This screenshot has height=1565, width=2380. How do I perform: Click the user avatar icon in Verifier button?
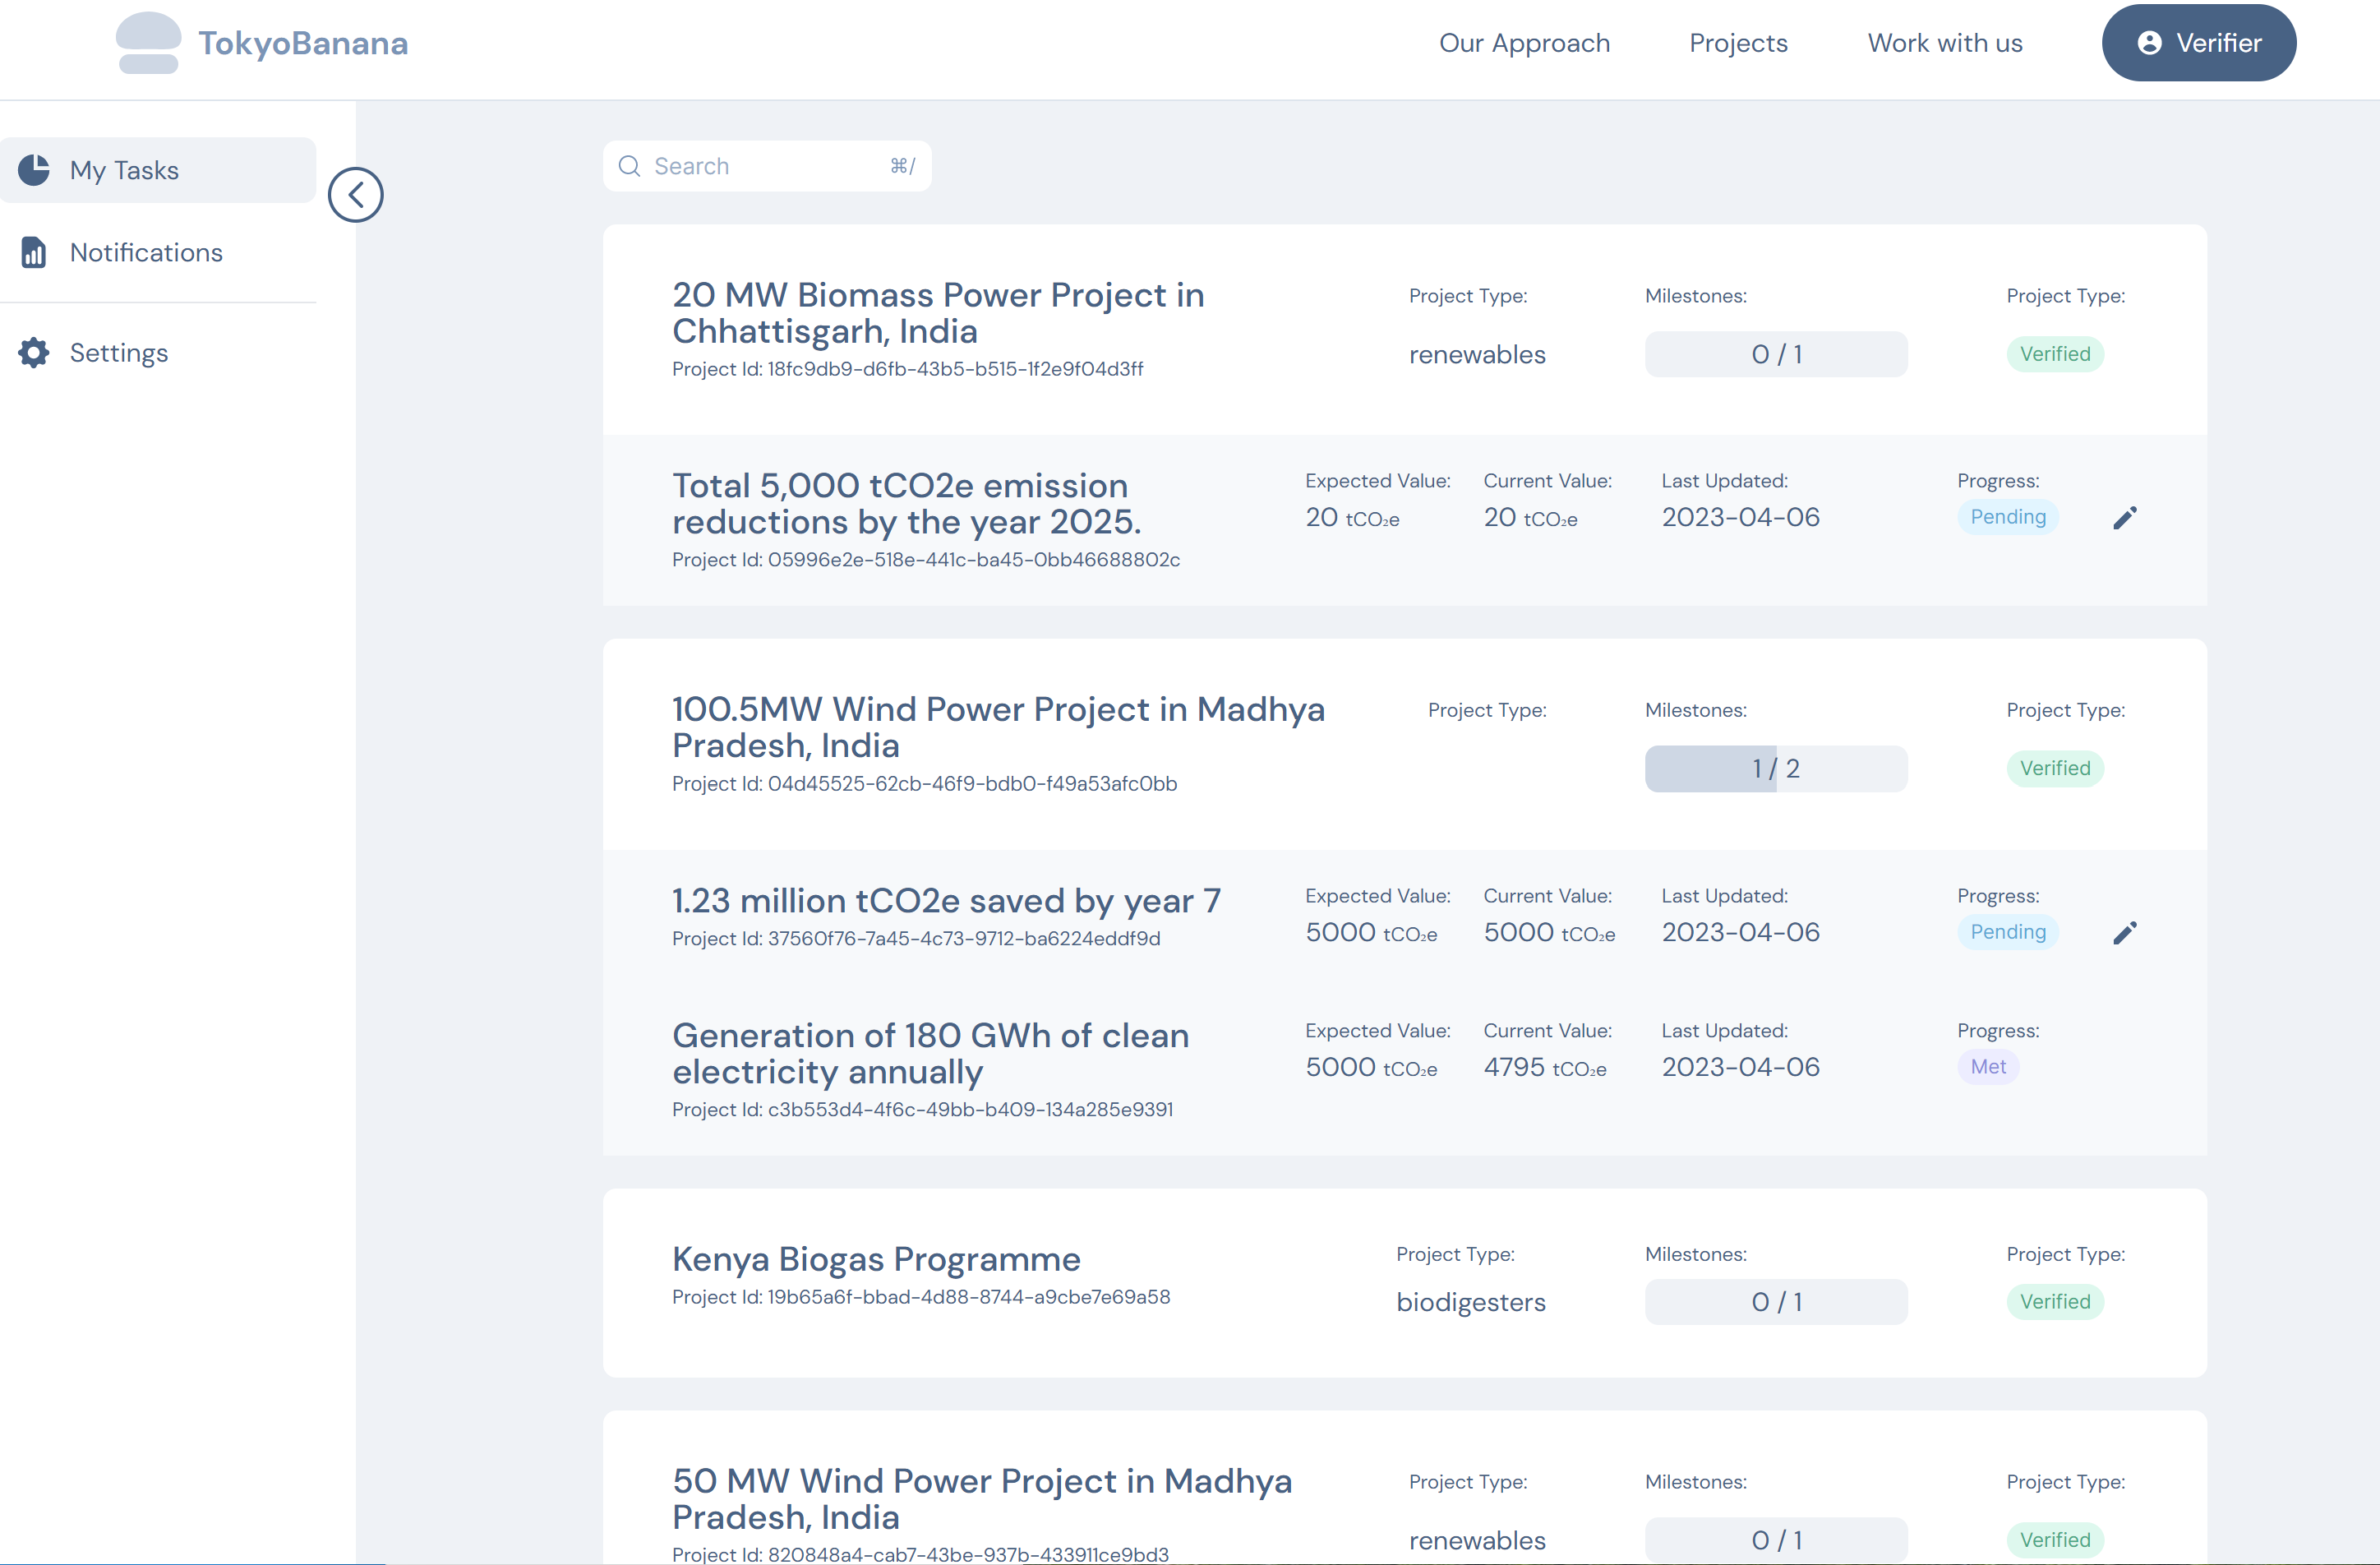tap(2150, 43)
